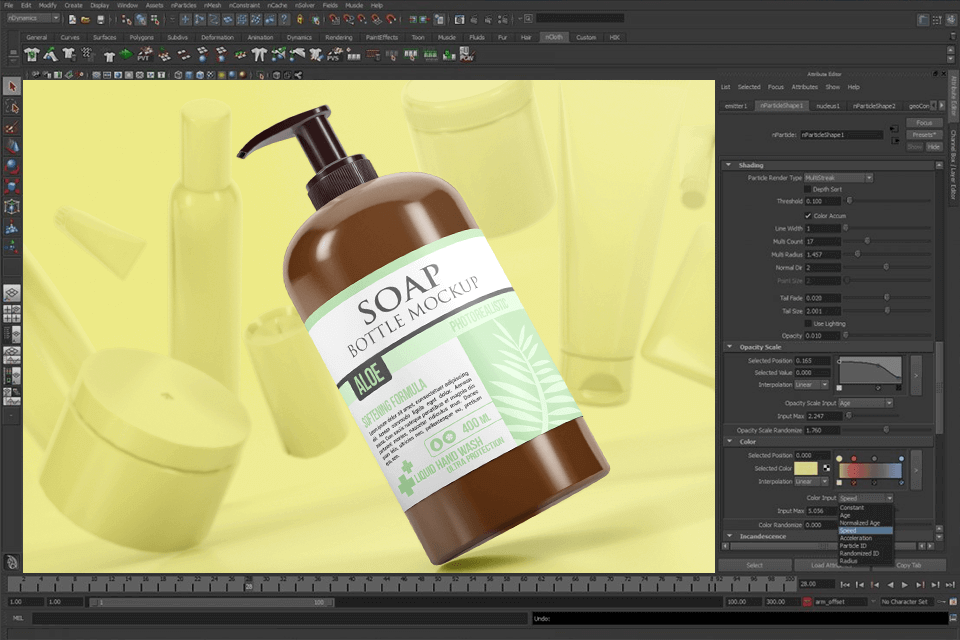Screen dimensions: 960x640
Task: Click the Select button below the Attribute Editor
Action: coord(754,565)
